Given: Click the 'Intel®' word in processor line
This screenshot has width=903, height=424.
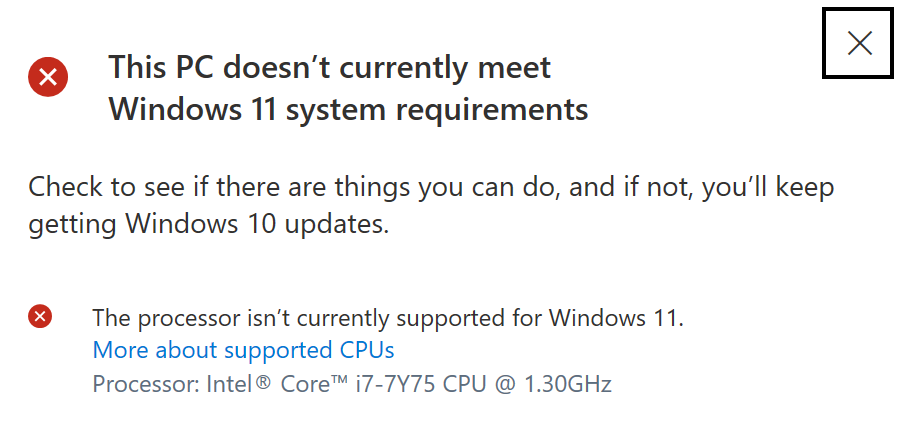Looking at the screenshot, I should click(238, 384).
